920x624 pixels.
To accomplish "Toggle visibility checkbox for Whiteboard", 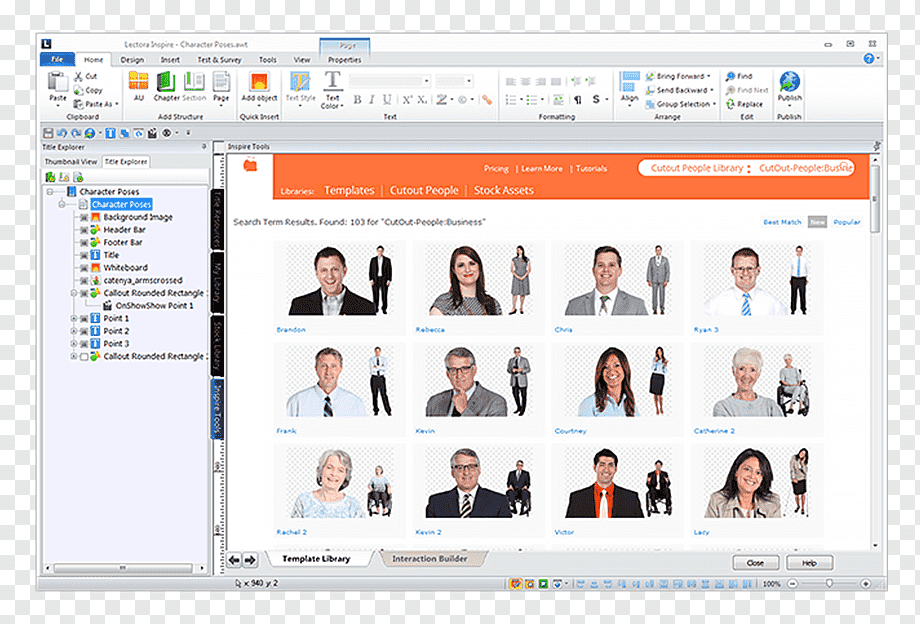I will [84, 267].
